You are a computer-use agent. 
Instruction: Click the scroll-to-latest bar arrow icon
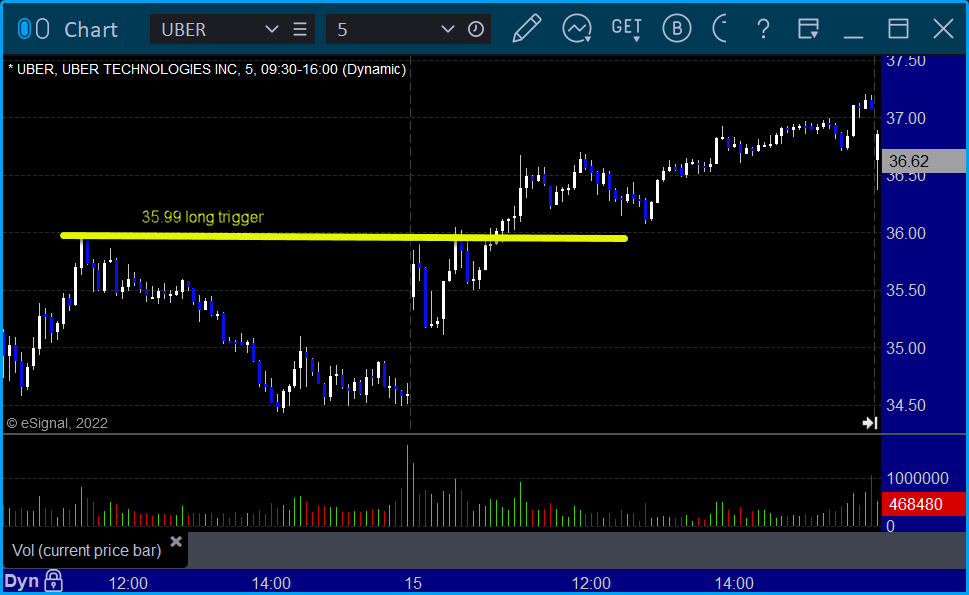pyautogui.click(x=870, y=423)
